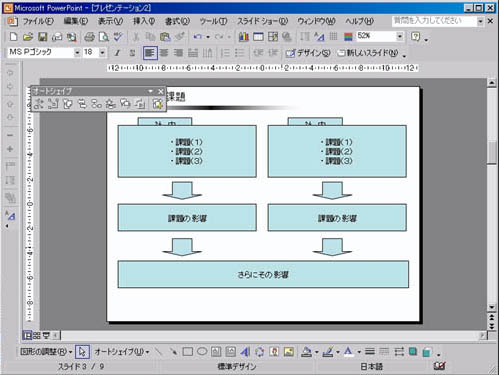Open the Help menu

[x=359, y=21]
